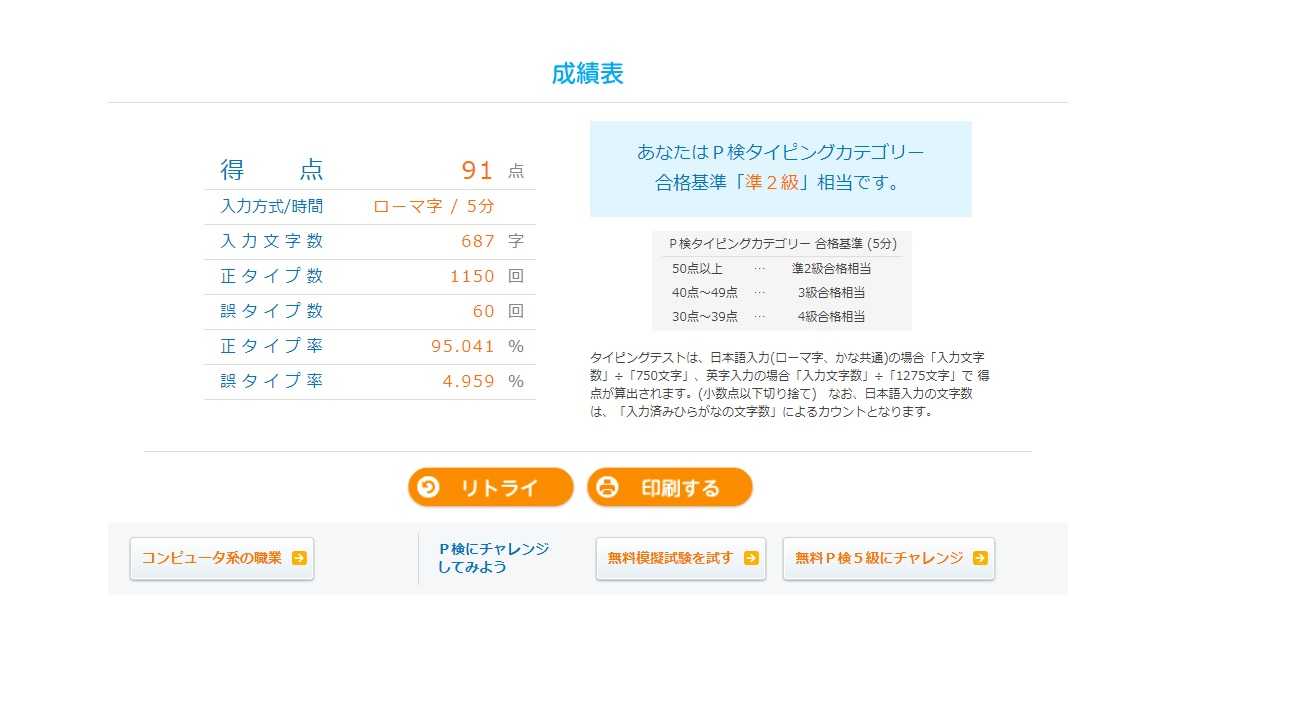The image size is (1303, 726).
Task: Click the blue result banner about Ｐ検タイピング
Action: 781,169
